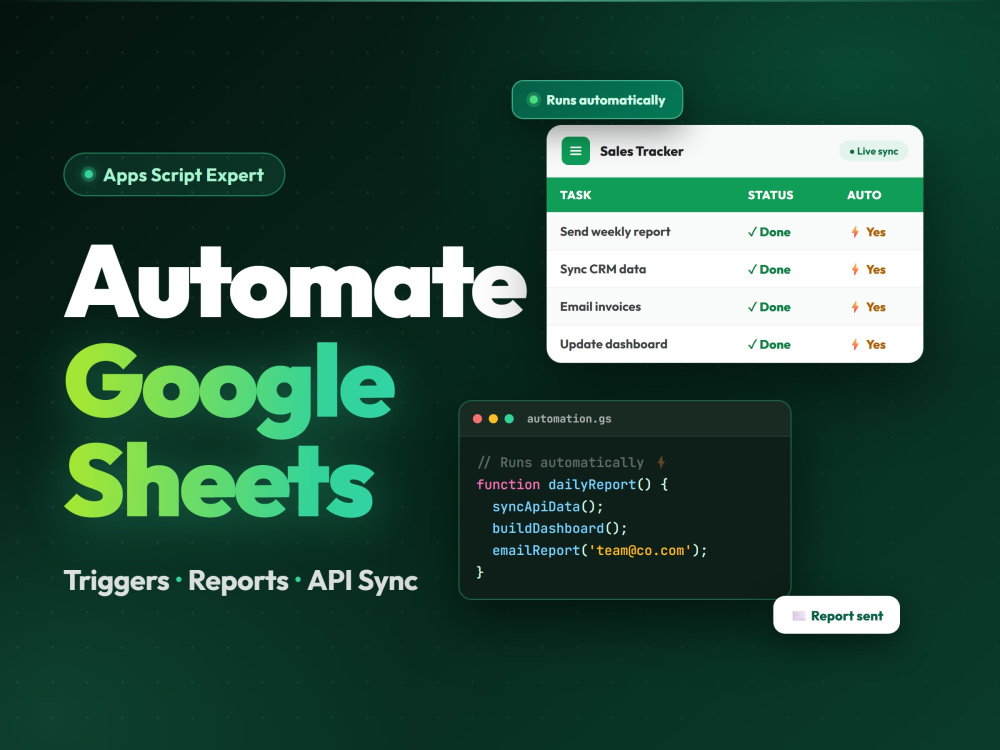
Task: Click the Reports tagline word
Action: pos(239,581)
